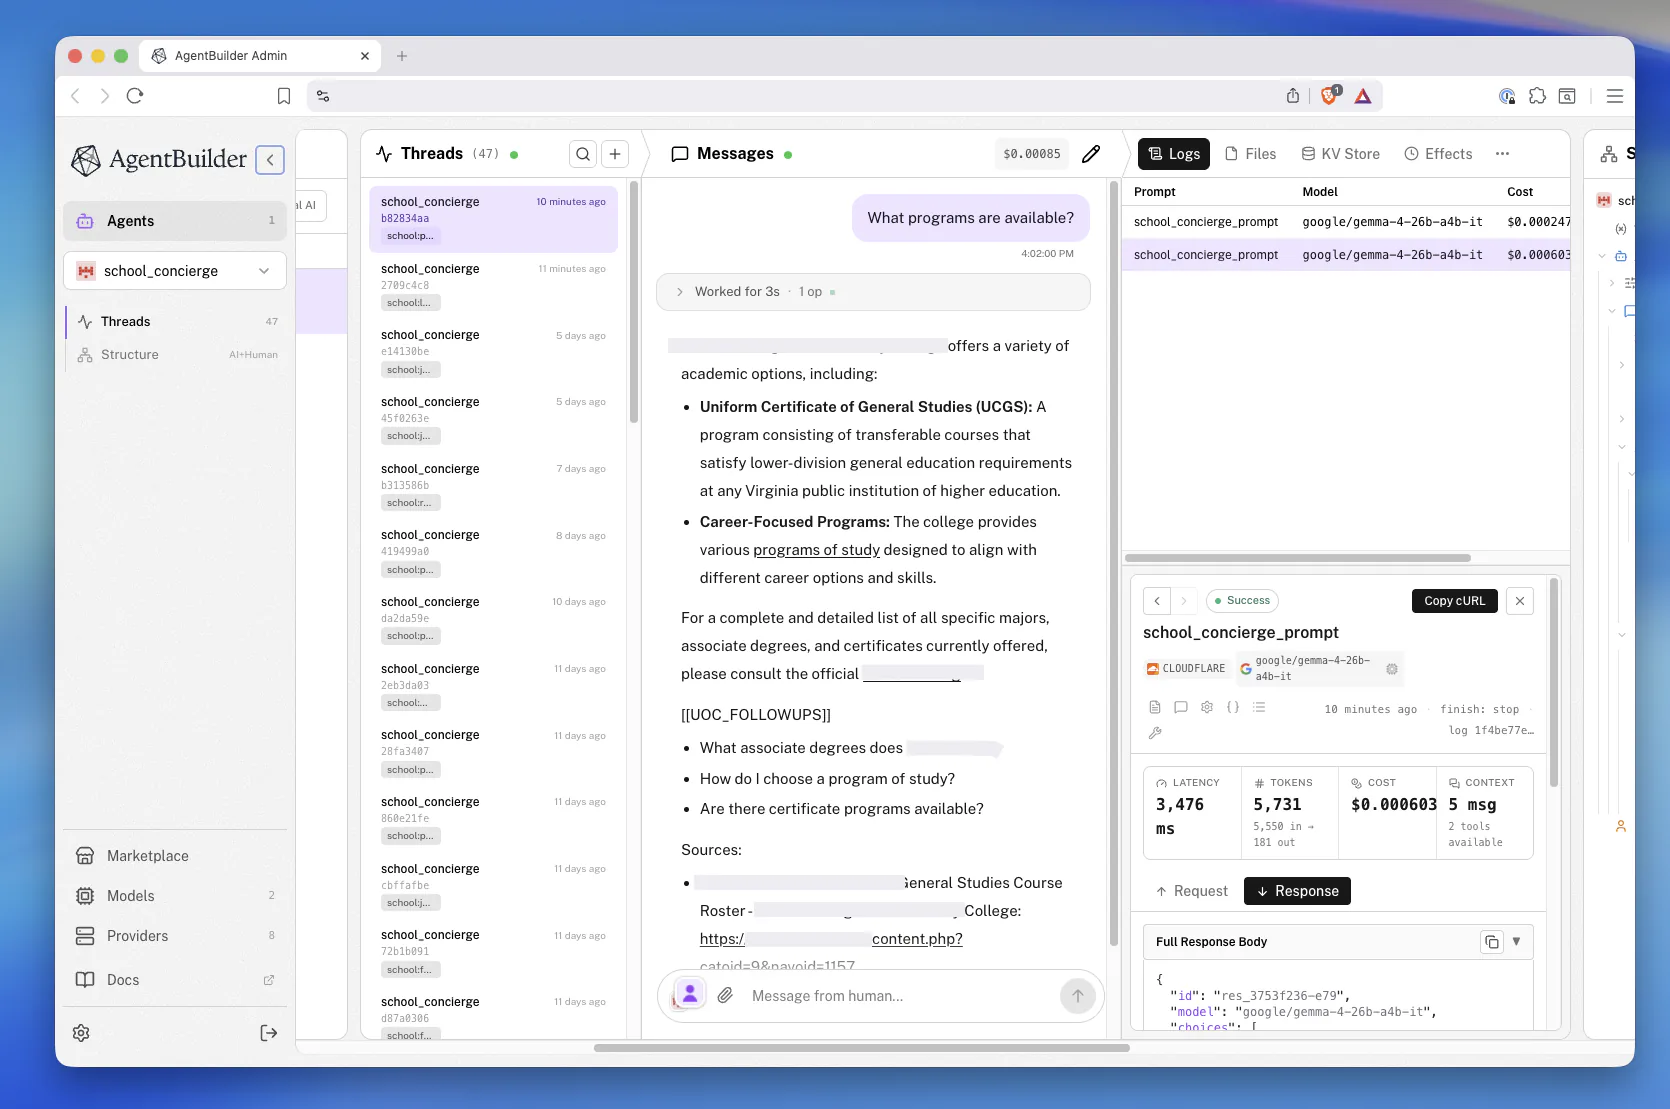Send message with the up-arrow button
This screenshot has height=1109, width=1670.
pos(1078,995)
